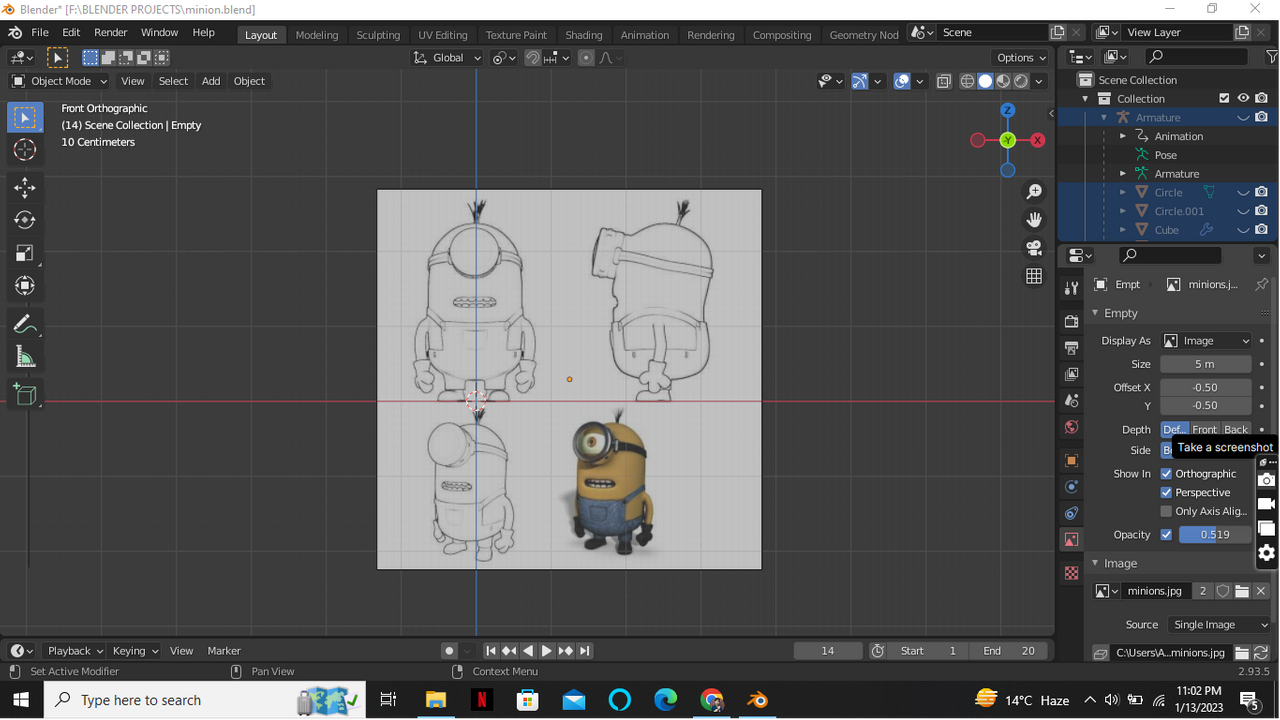Hide Collection with eye icon
Image resolution: width=1280 pixels, height=720 pixels.
tap(1243, 99)
